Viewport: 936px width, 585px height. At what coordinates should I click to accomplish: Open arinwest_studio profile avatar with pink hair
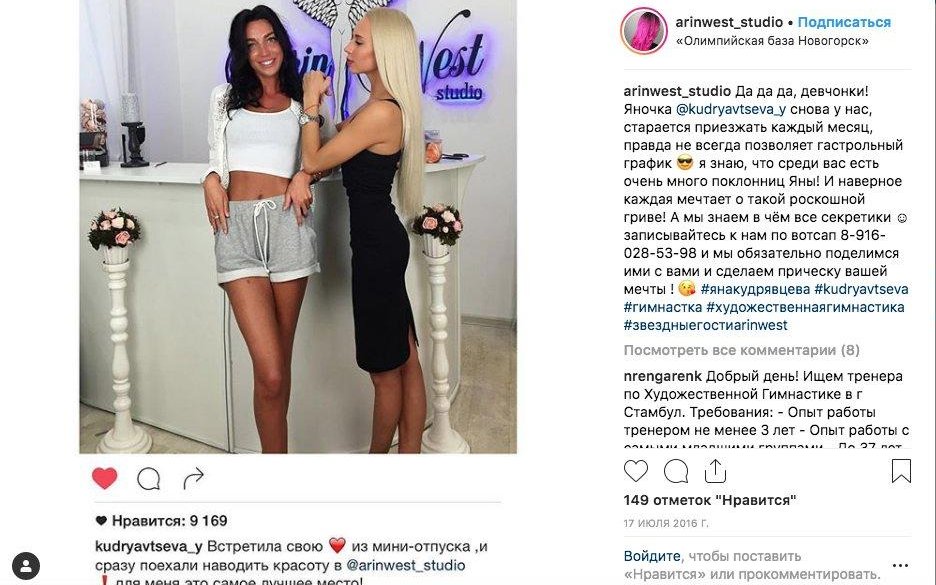[x=644, y=31]
